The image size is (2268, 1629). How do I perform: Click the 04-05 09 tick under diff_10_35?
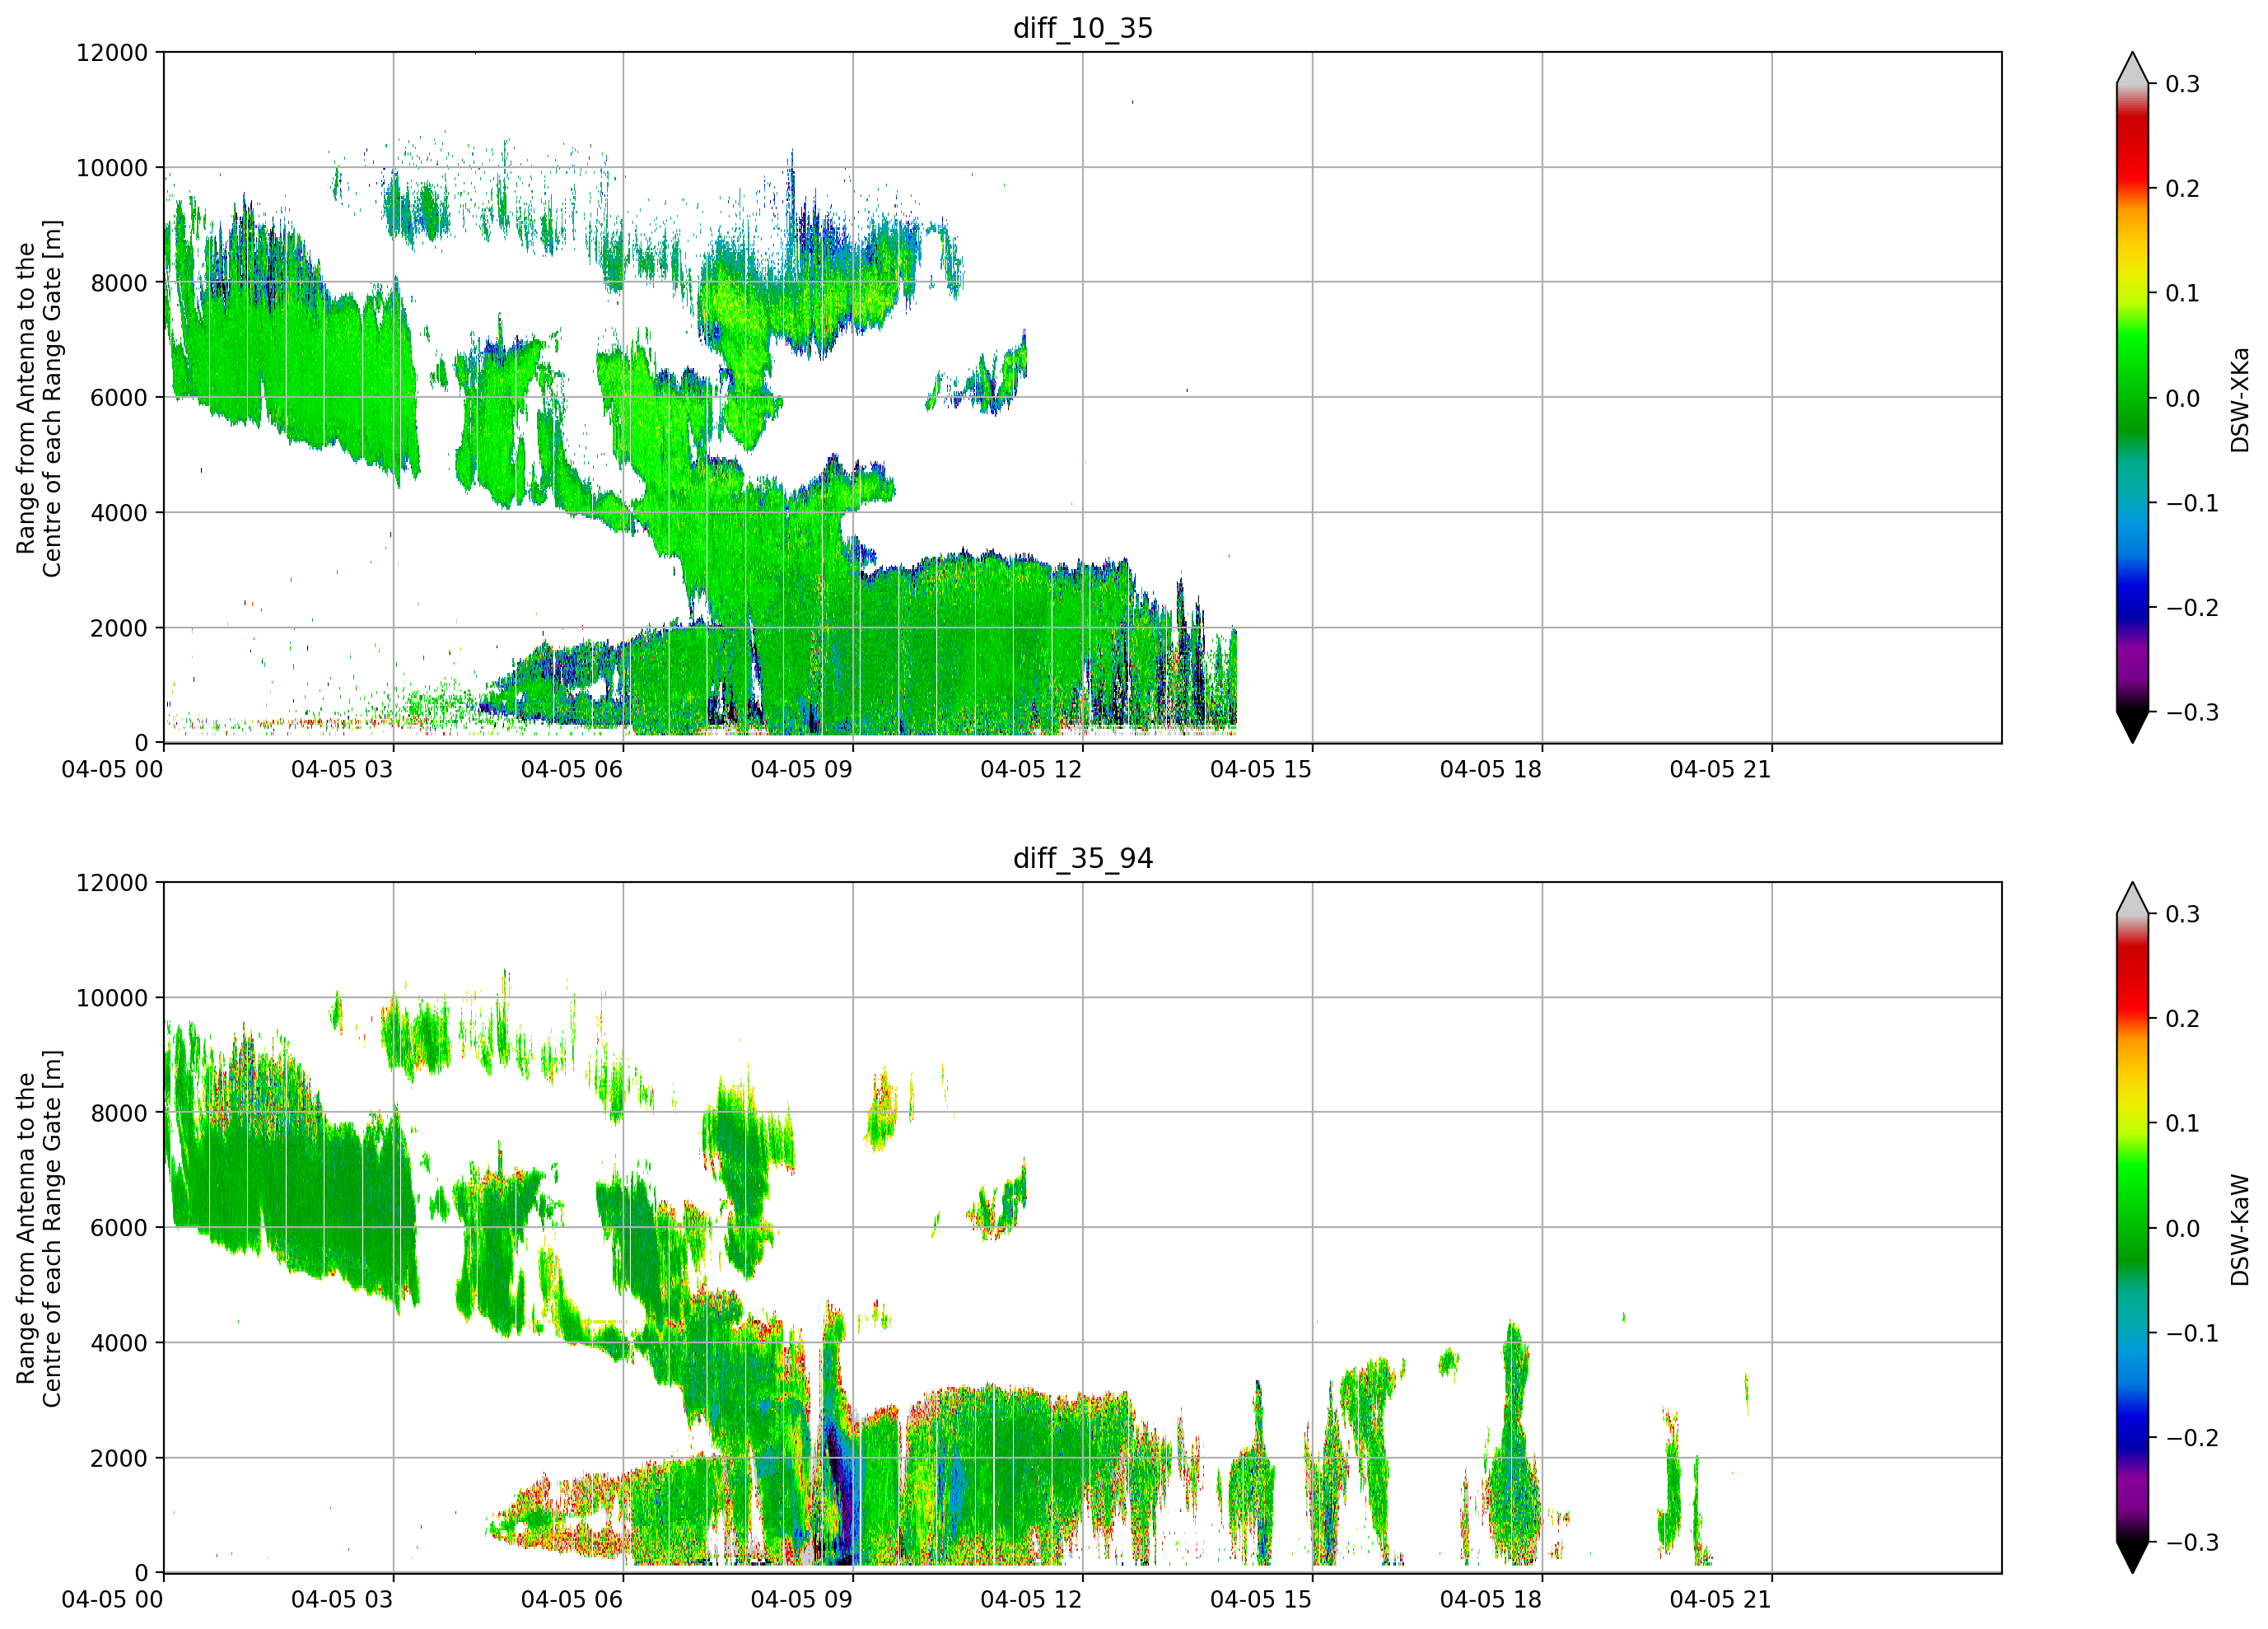coord(802,769)
